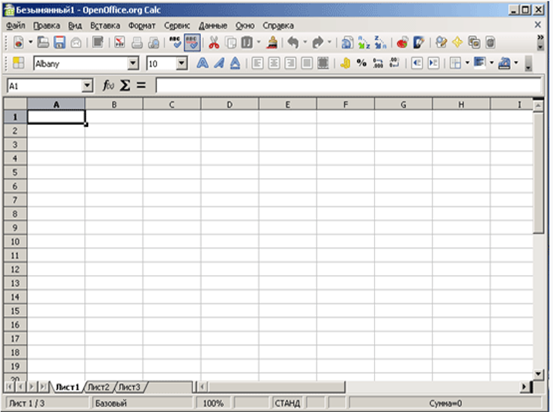Open the Redo history dropdown
The width and height of the screenshot is (553, 412).
pos(329,42)
